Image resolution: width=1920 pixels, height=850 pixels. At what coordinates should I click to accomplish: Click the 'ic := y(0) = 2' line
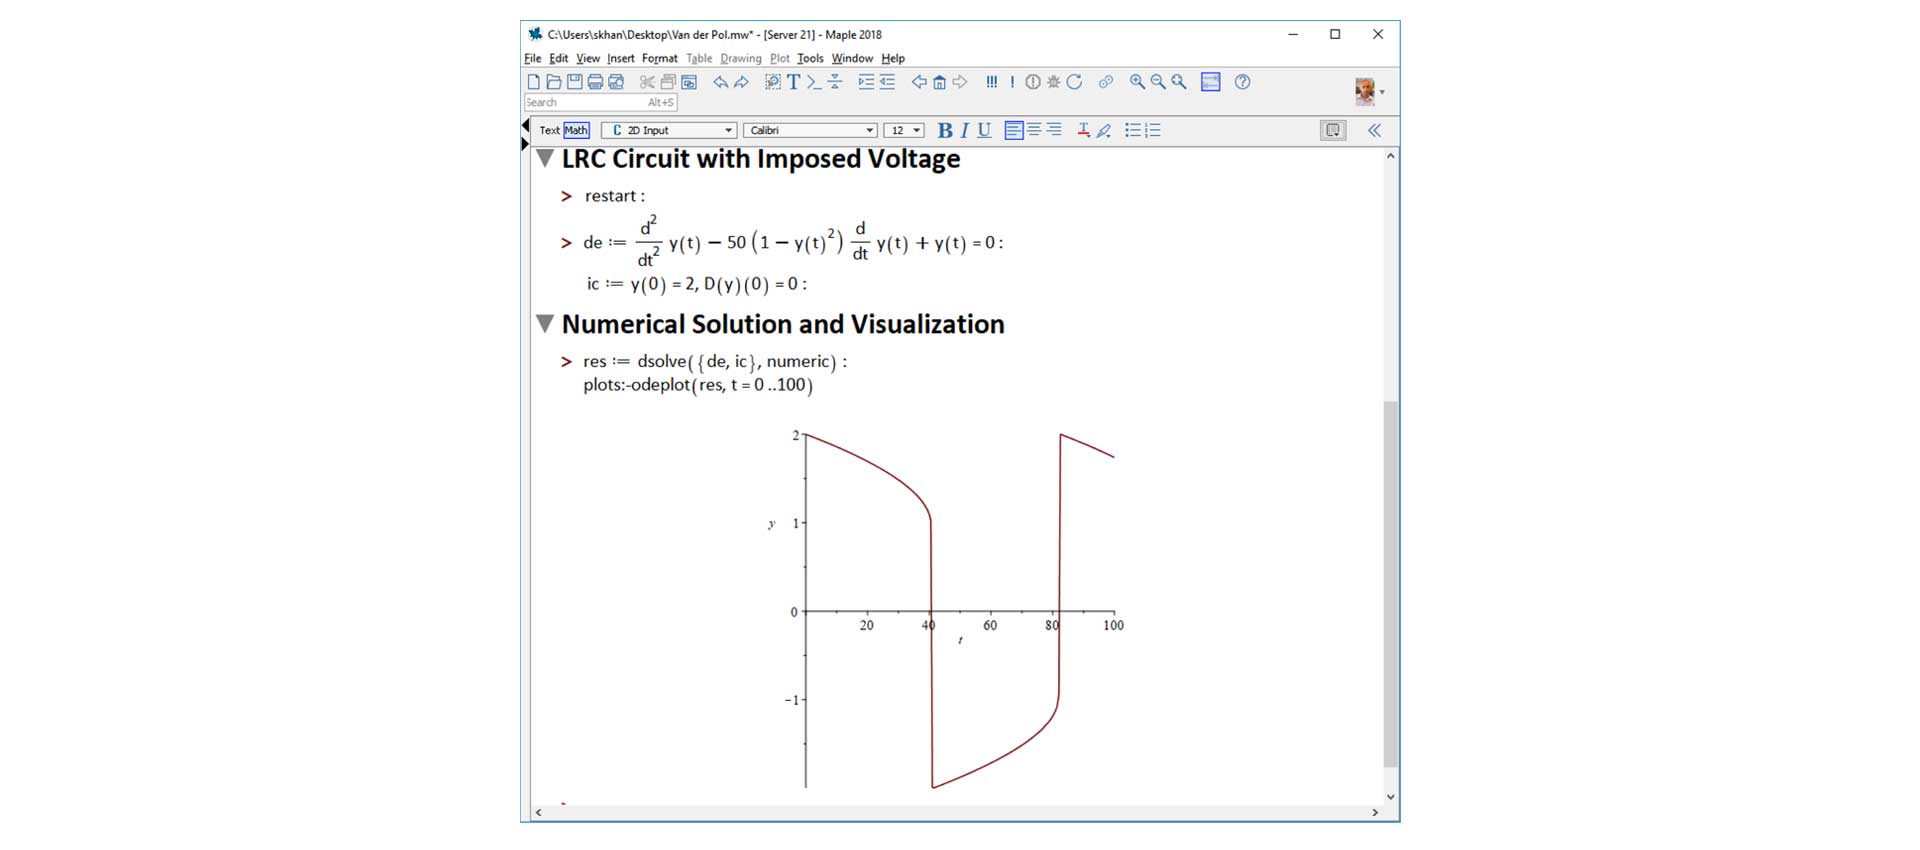pos(696,284)
